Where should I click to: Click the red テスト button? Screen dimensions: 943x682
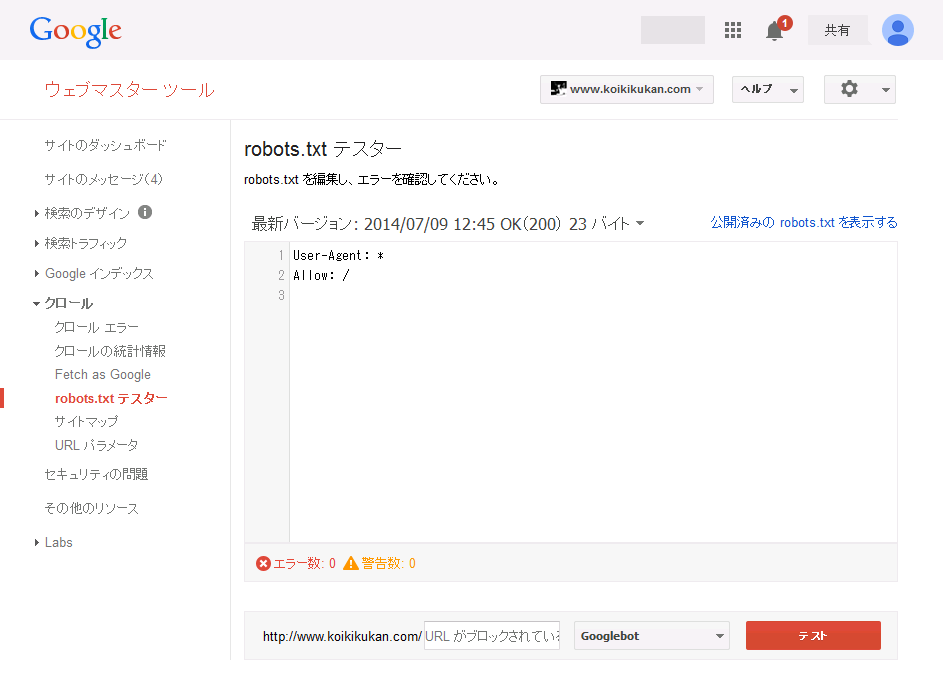813,636
